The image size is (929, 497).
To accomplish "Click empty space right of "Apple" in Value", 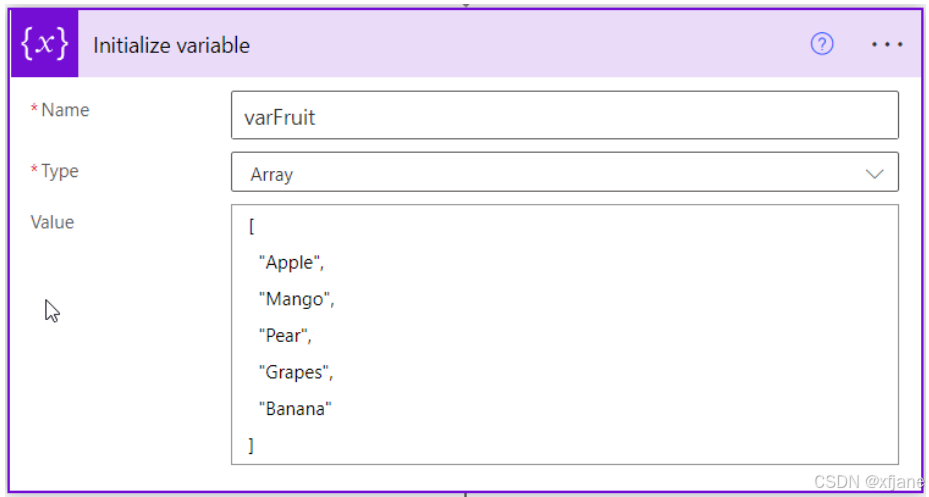I will (600, 263).
